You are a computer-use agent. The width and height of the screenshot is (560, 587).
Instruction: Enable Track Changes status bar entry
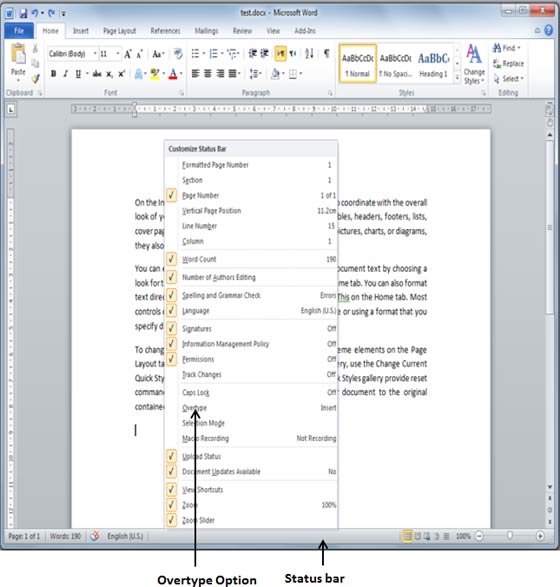point(250,374)
